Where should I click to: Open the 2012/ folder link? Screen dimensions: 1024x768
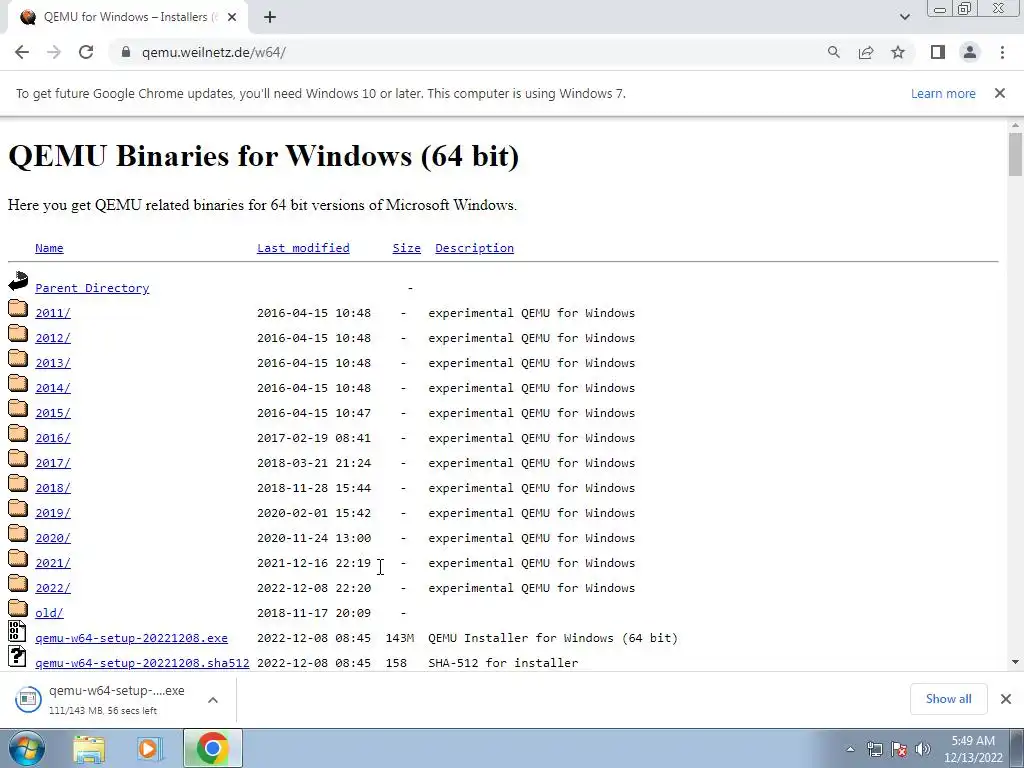(53, 338)
